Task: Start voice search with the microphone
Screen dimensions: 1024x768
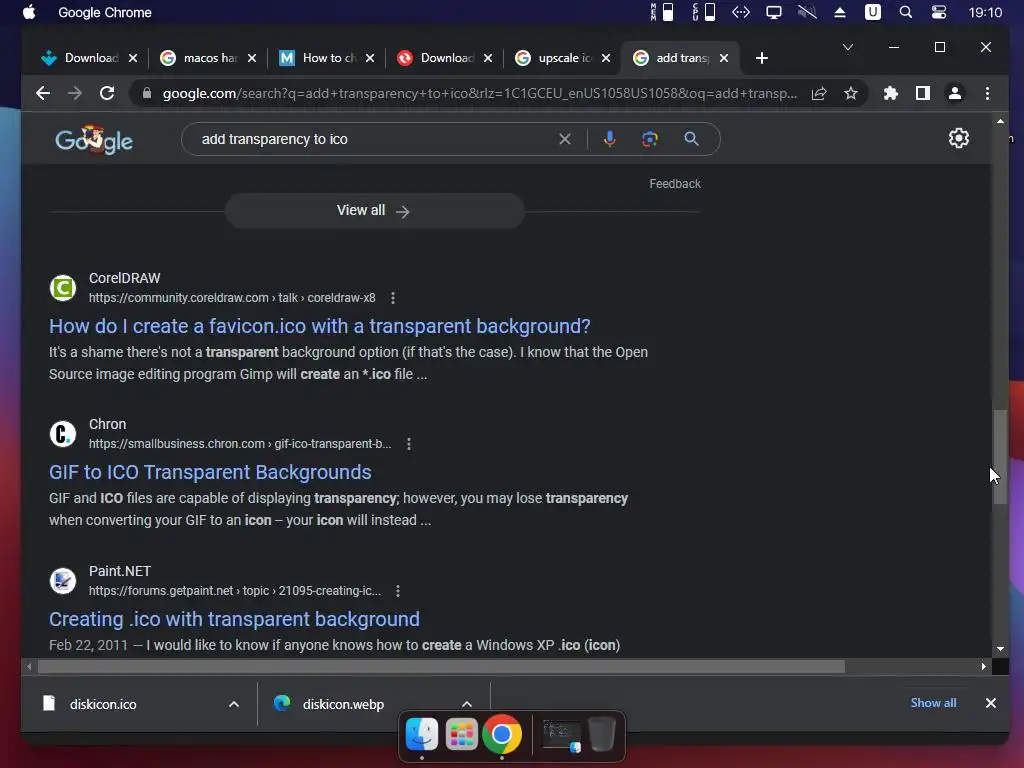Action: pyautogui.click(x=609, y=139)
